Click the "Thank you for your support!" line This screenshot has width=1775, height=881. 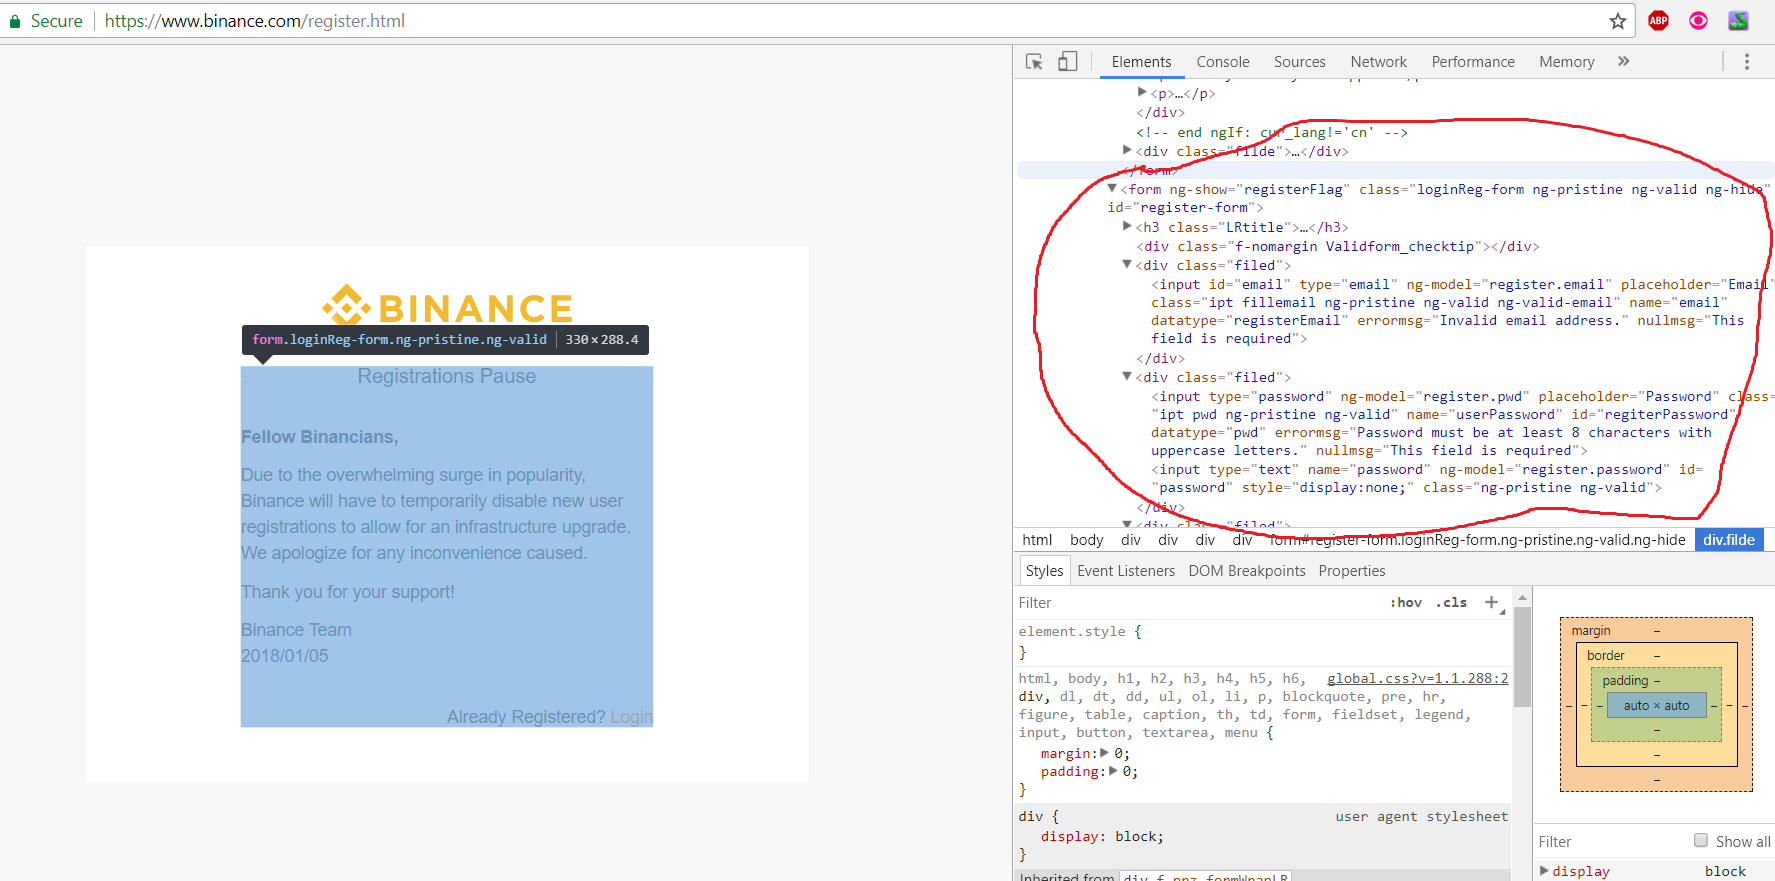(x=348, y=592)
